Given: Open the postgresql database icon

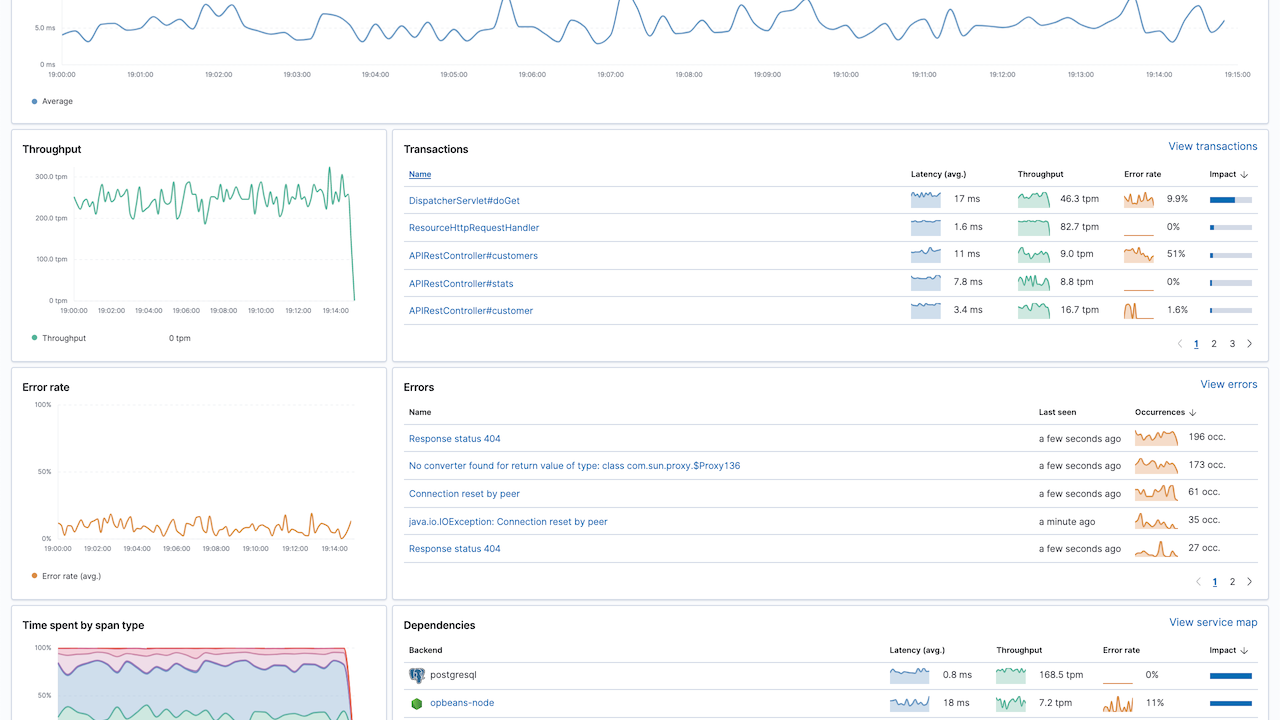Looking at the screenshot, I should [x=417, y=675].
